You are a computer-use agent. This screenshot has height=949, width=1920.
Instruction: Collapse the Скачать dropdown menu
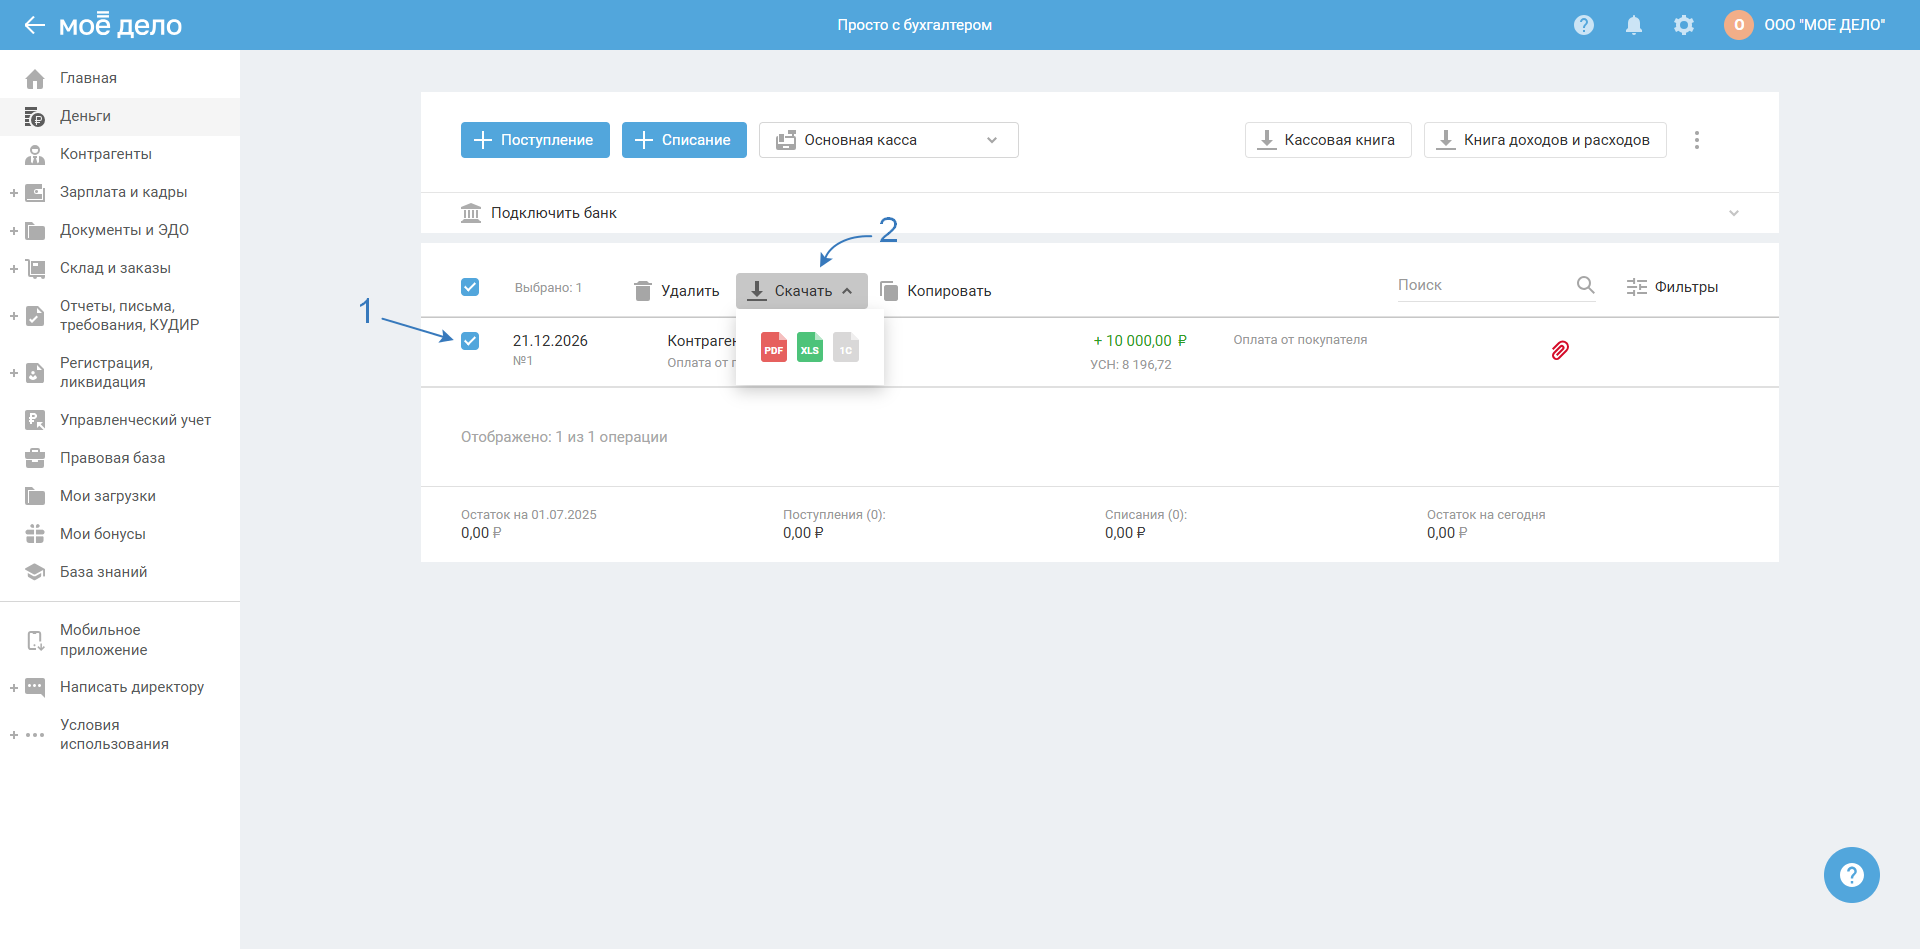tap(802, 291)
